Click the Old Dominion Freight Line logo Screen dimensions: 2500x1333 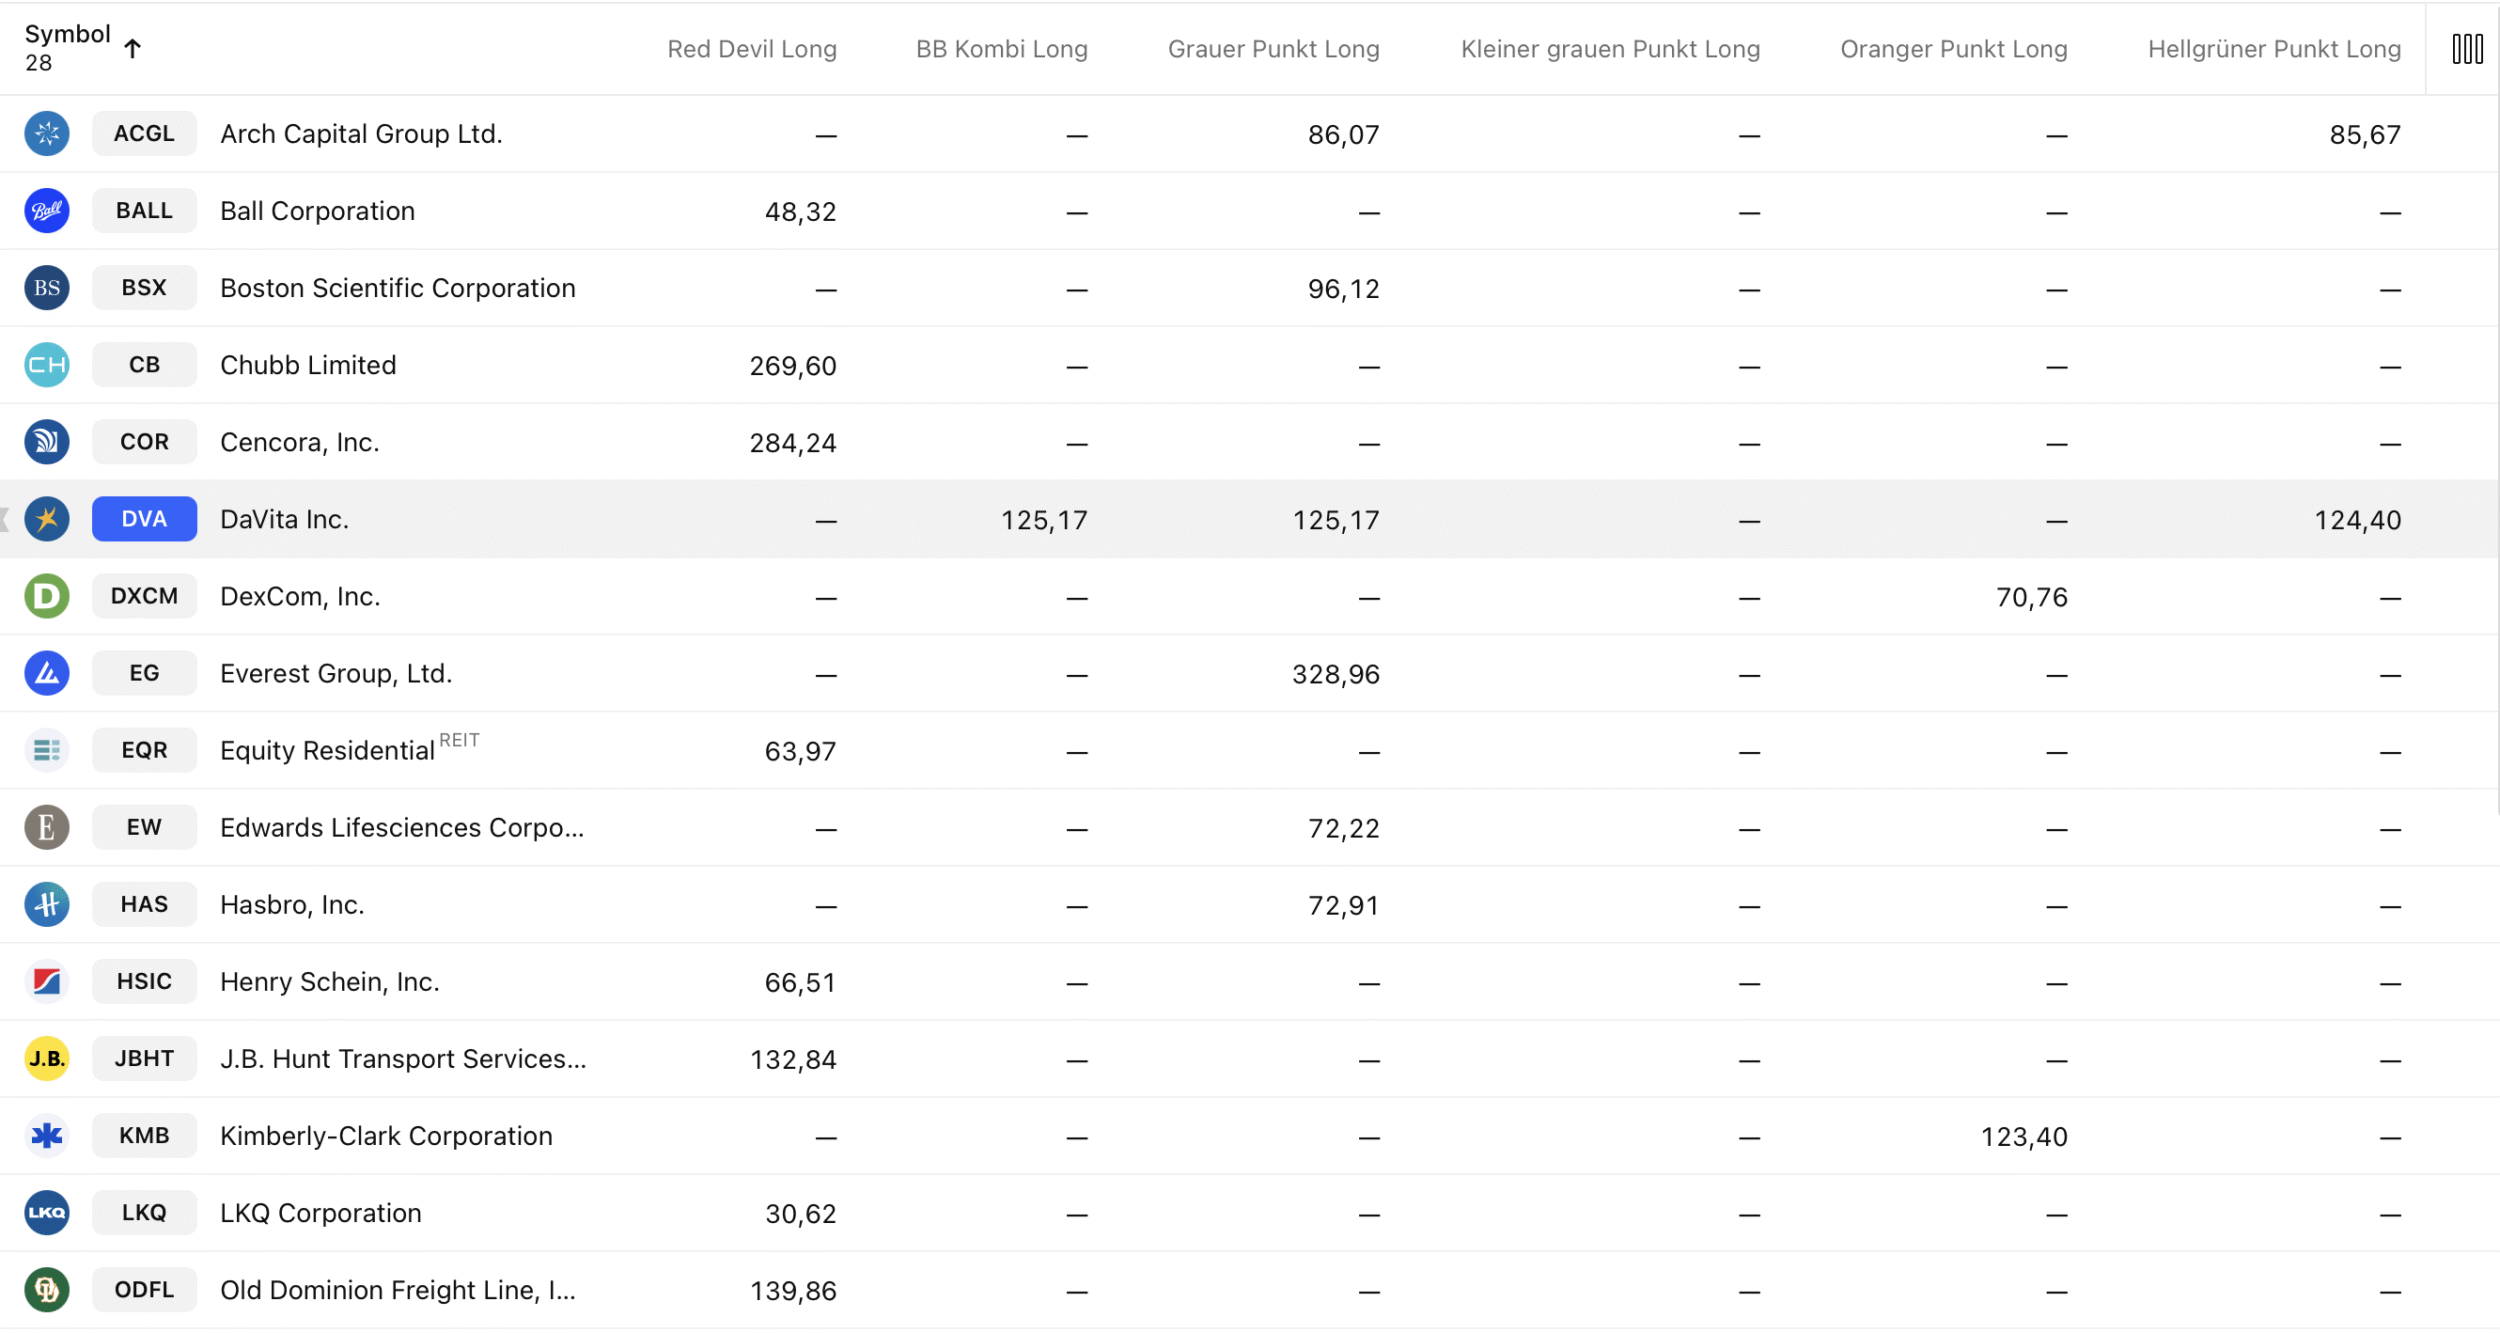pyautogui.click(x=47, y=1289)
